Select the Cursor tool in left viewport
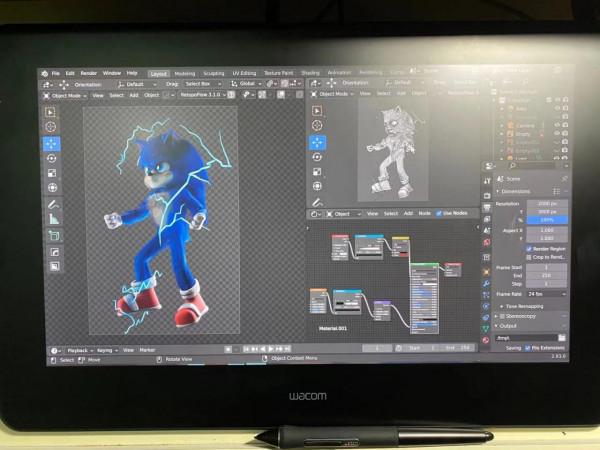The height and width of the screenshot is (450, 600). coord(51,127)
